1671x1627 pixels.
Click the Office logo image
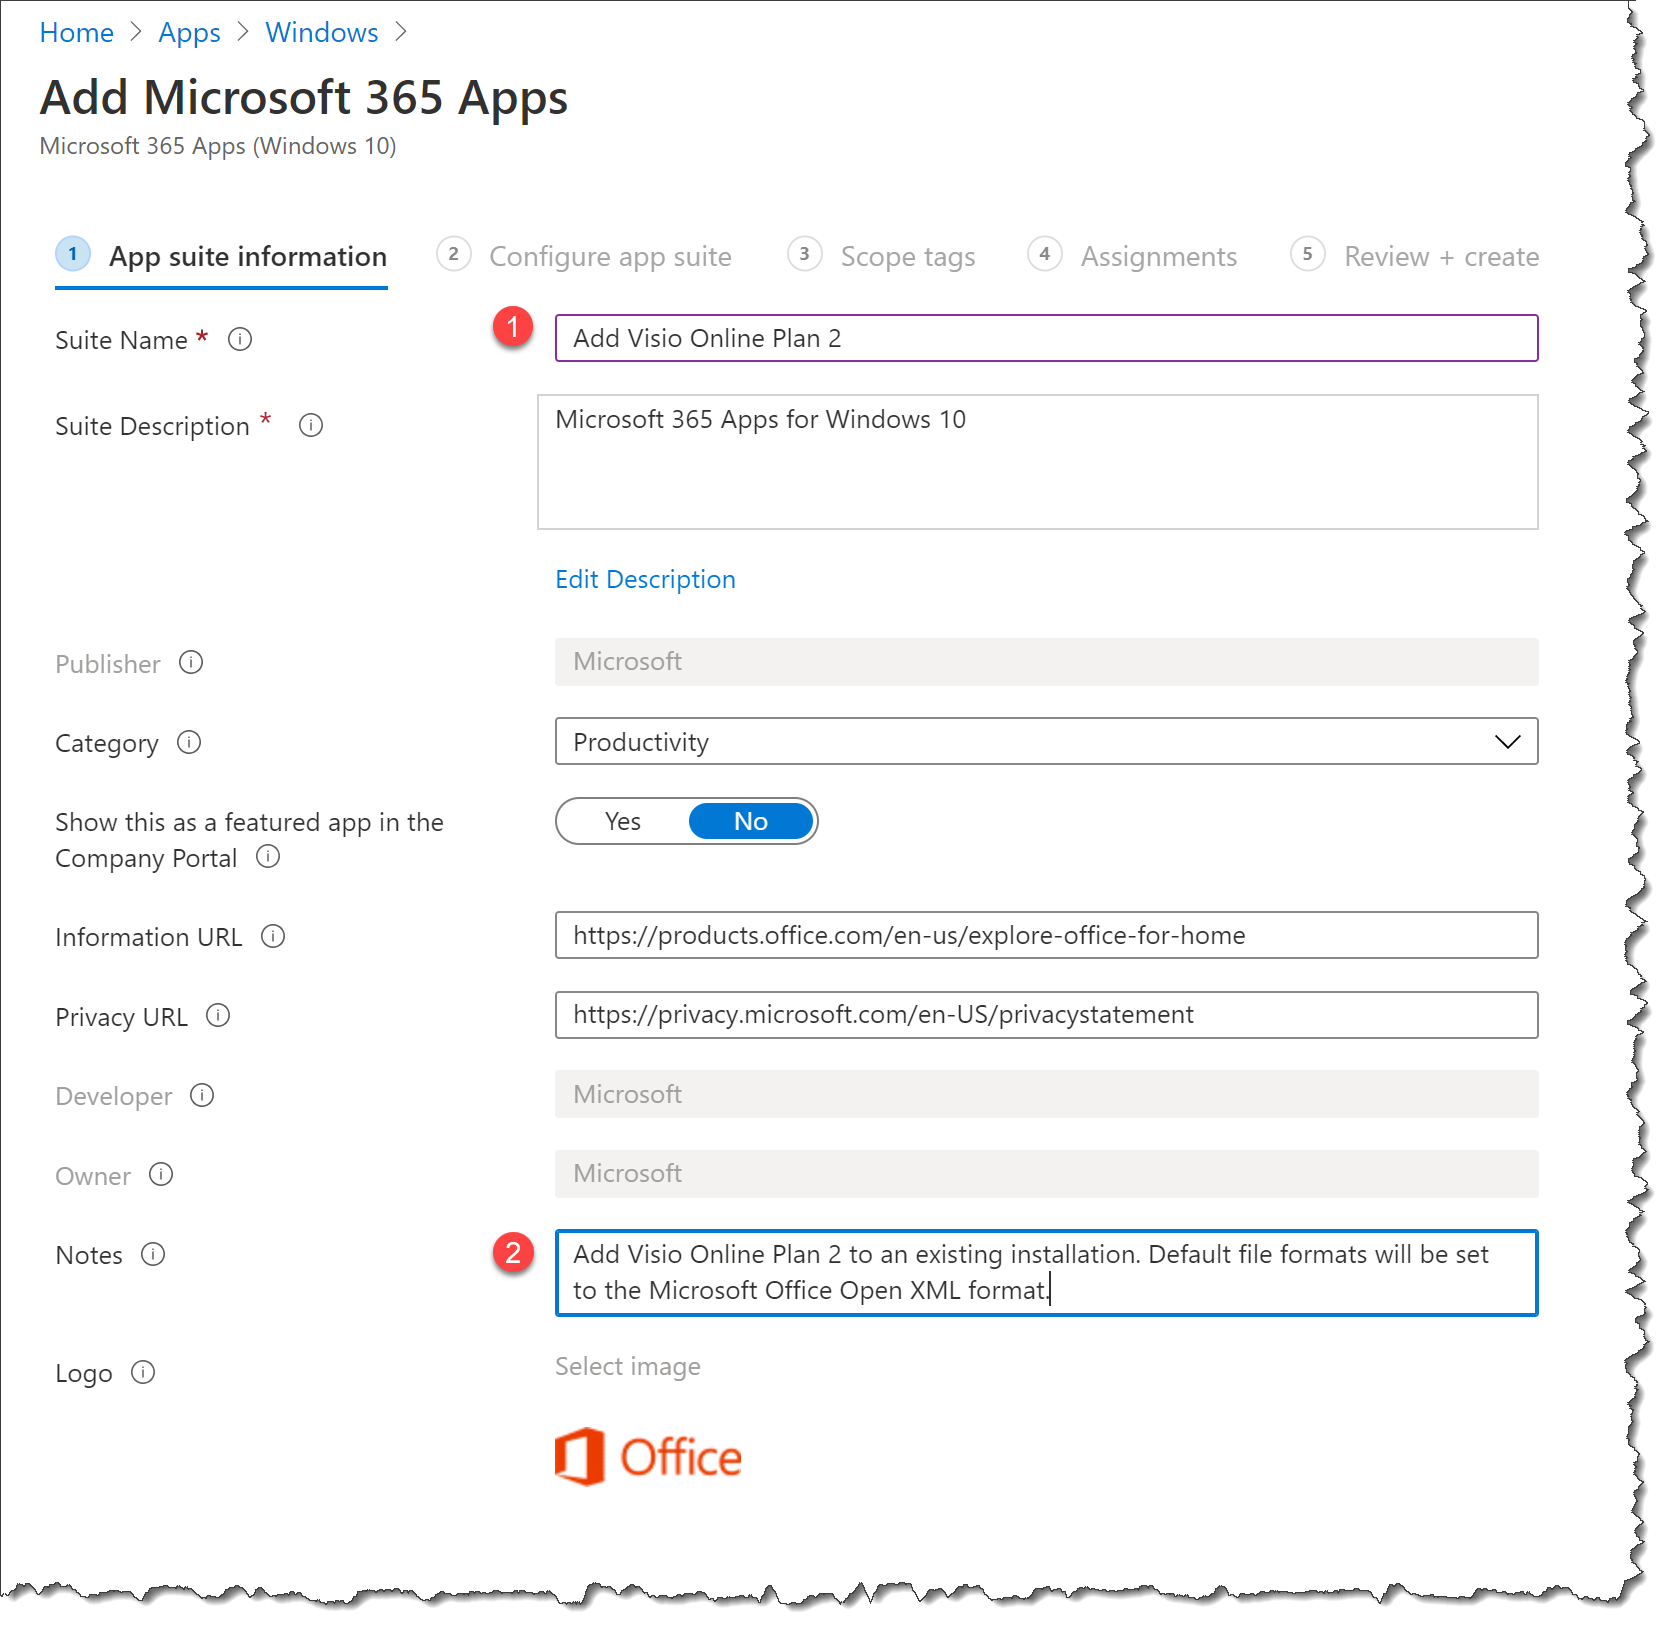650,1457
